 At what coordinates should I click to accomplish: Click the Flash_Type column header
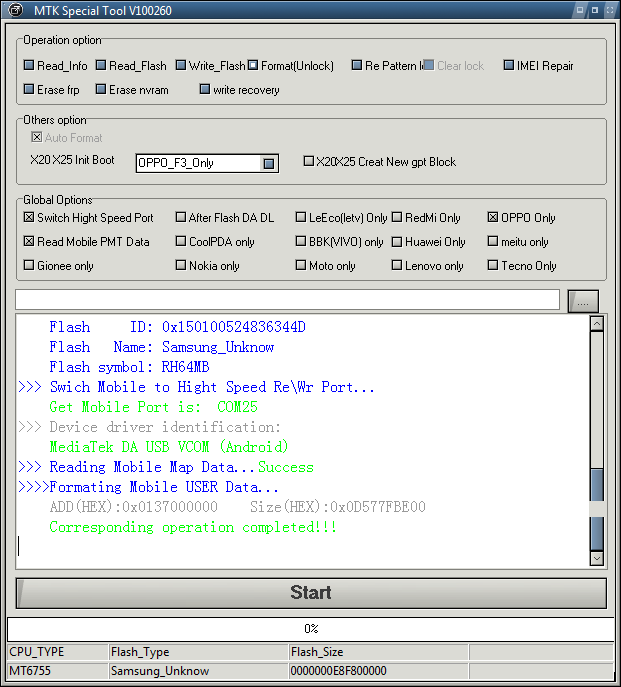pyautogui.click(x=198, y=652)
